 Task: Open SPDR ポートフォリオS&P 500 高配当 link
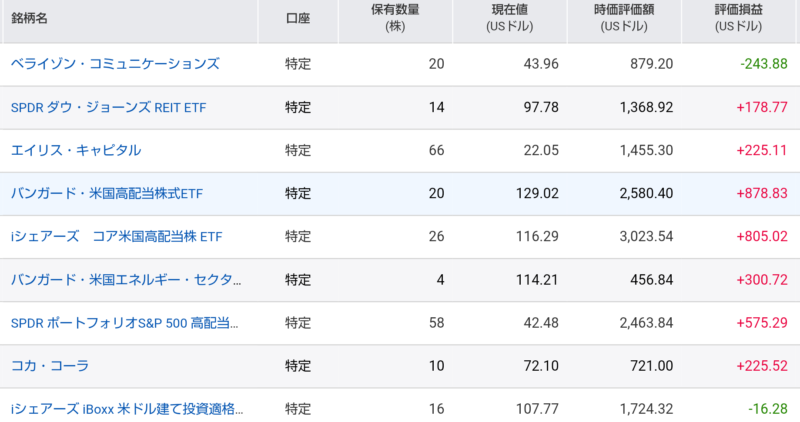click(x=124, y=323)
